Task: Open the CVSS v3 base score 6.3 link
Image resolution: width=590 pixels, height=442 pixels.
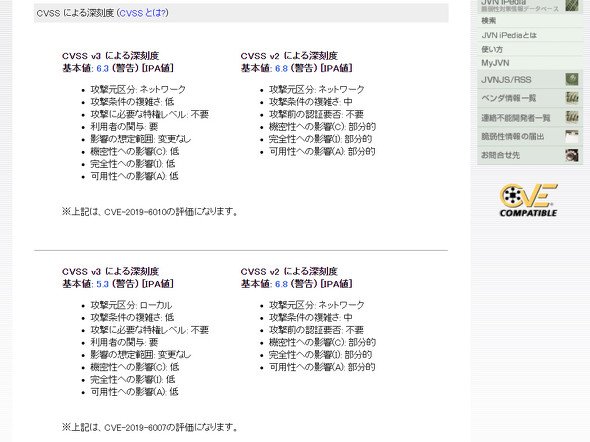Action: click(x=102, y=68)
